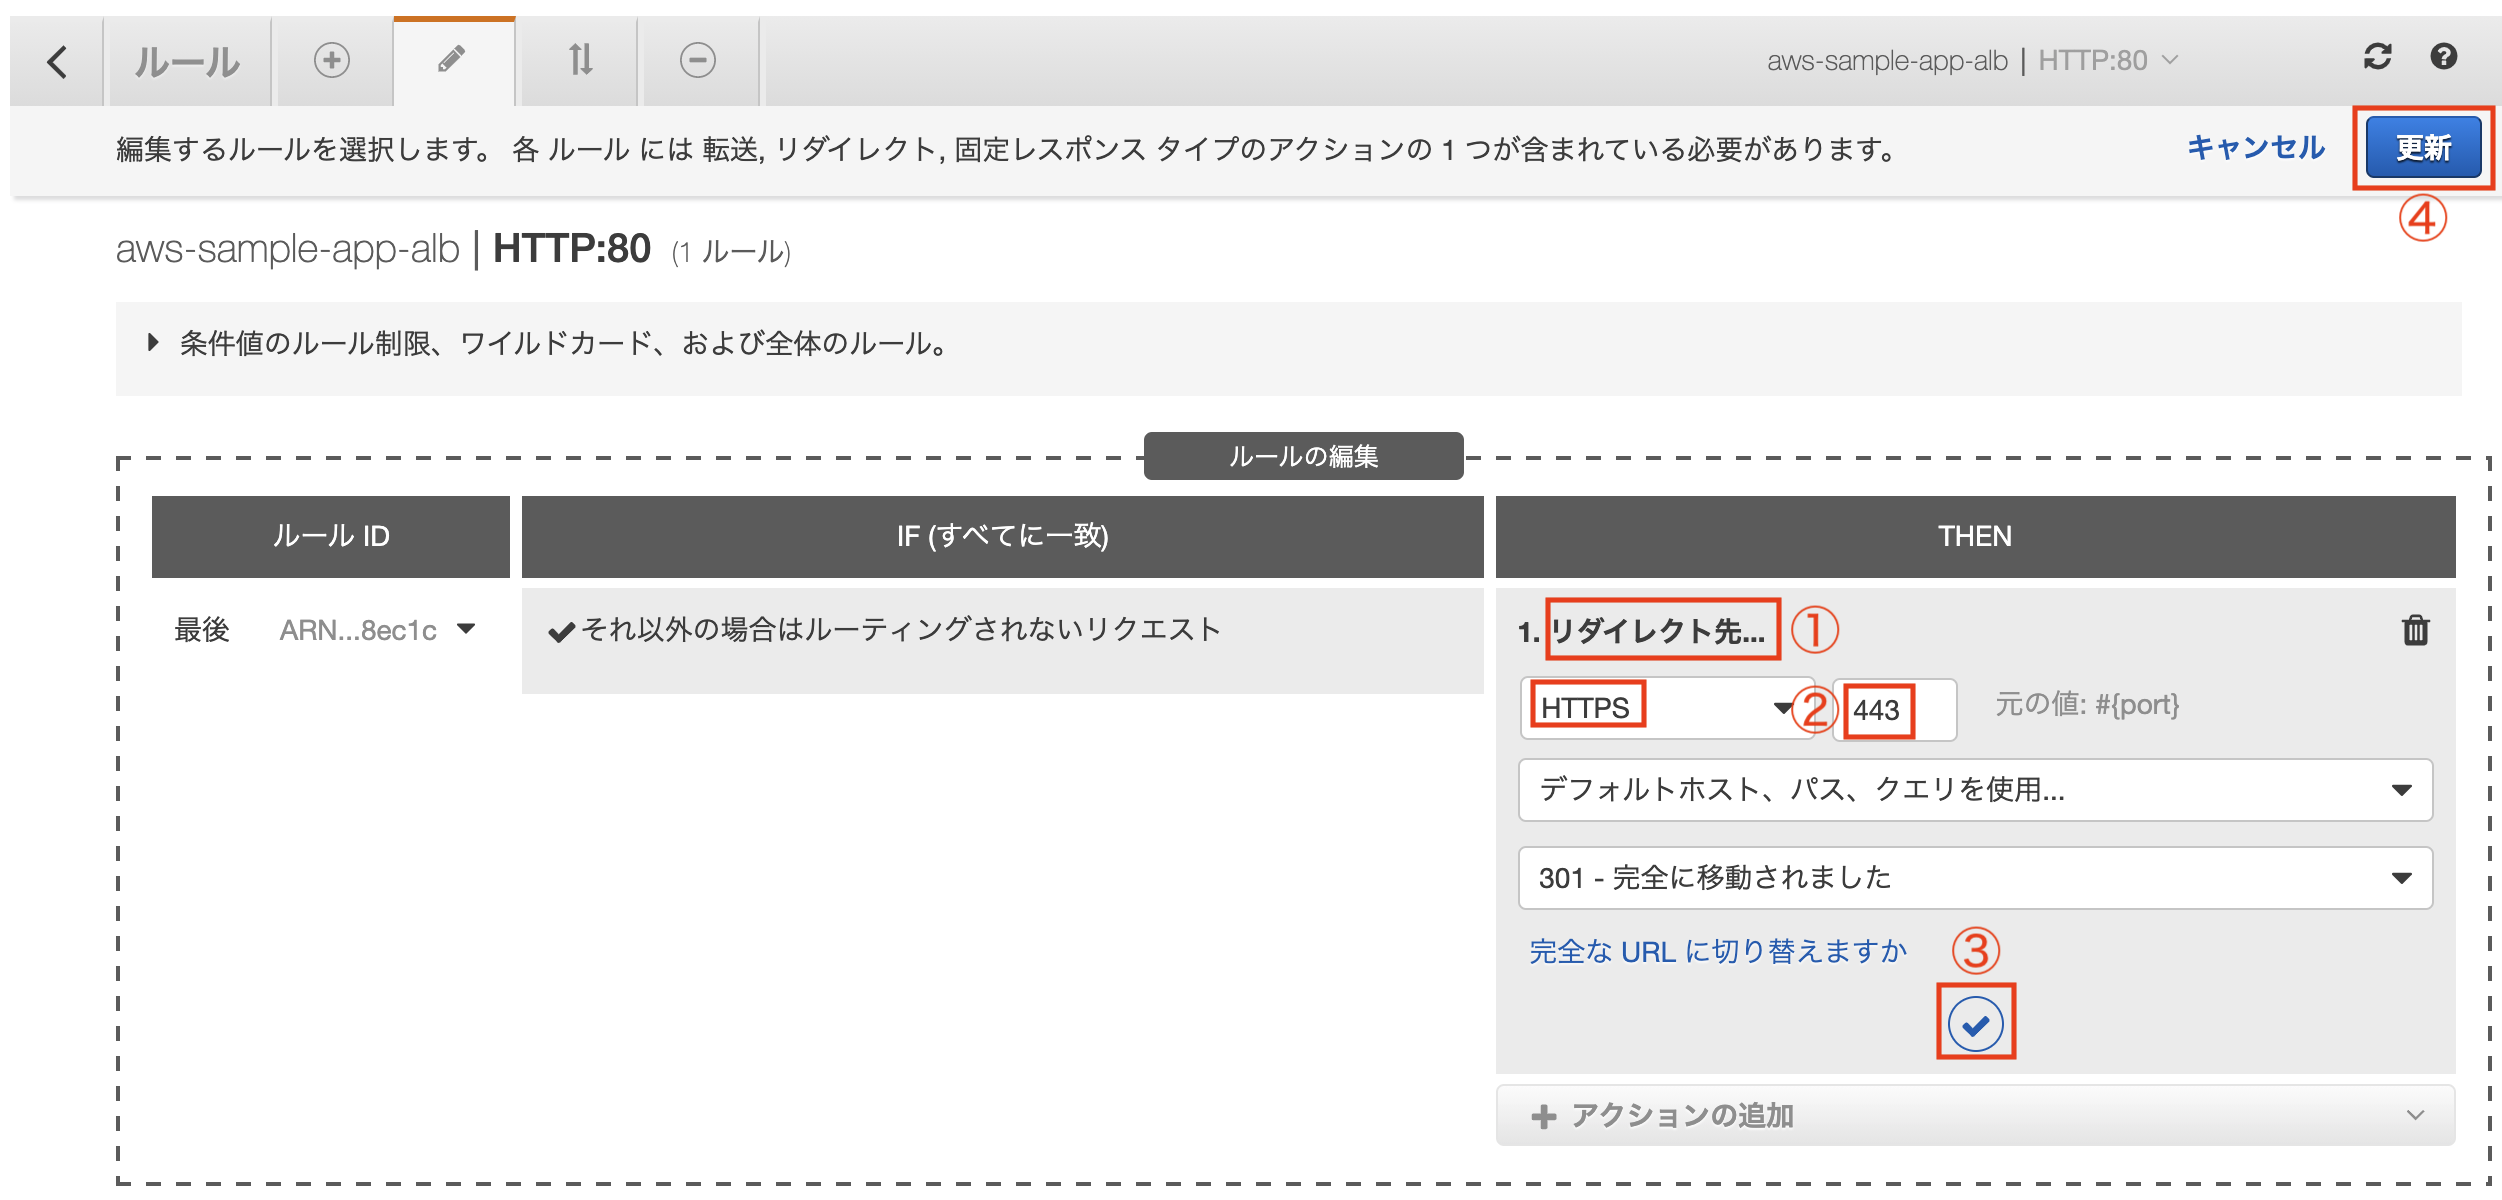Click the back arrow icon
Screen dimensions: 2502x1200
(57, 62)
